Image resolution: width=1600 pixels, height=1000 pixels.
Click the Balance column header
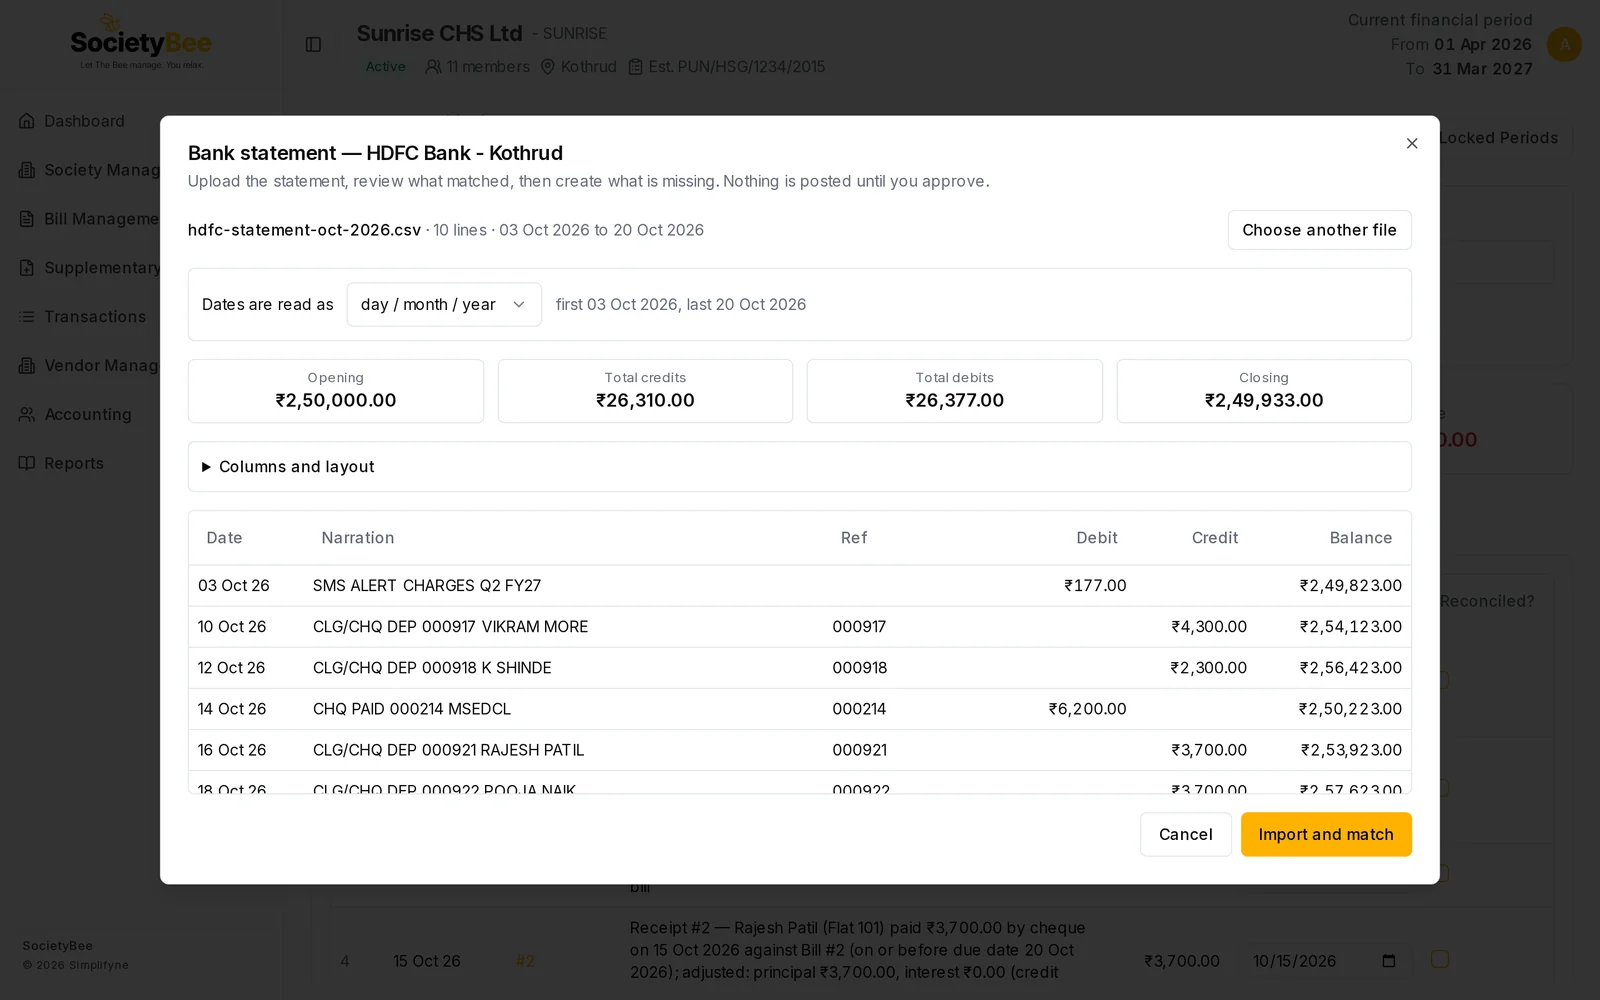pyautogui.click(x=1361, y=538)
